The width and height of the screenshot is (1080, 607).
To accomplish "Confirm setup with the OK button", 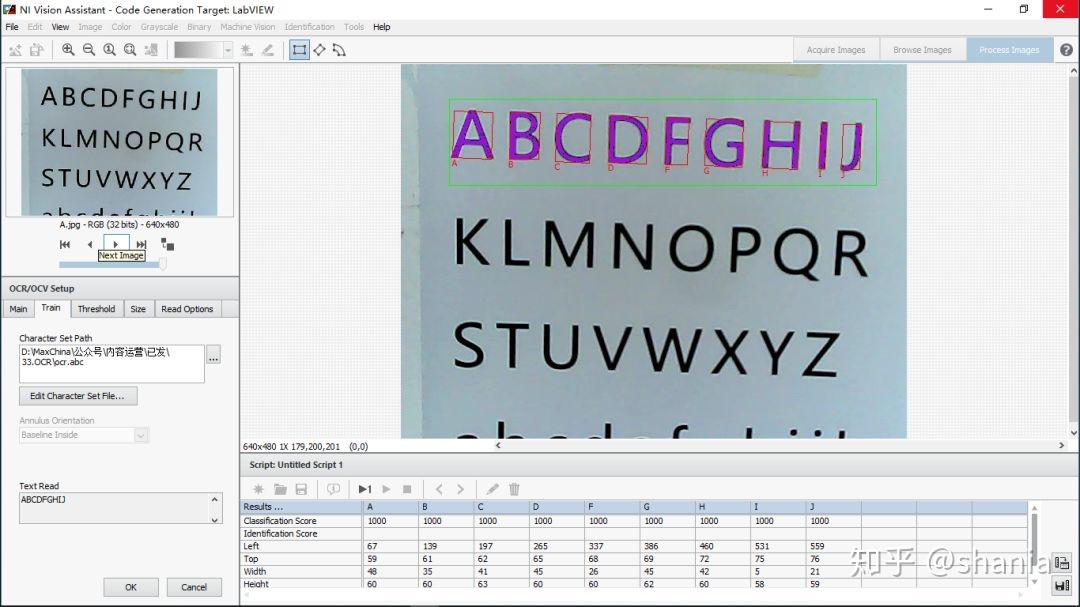I will 130,587.
